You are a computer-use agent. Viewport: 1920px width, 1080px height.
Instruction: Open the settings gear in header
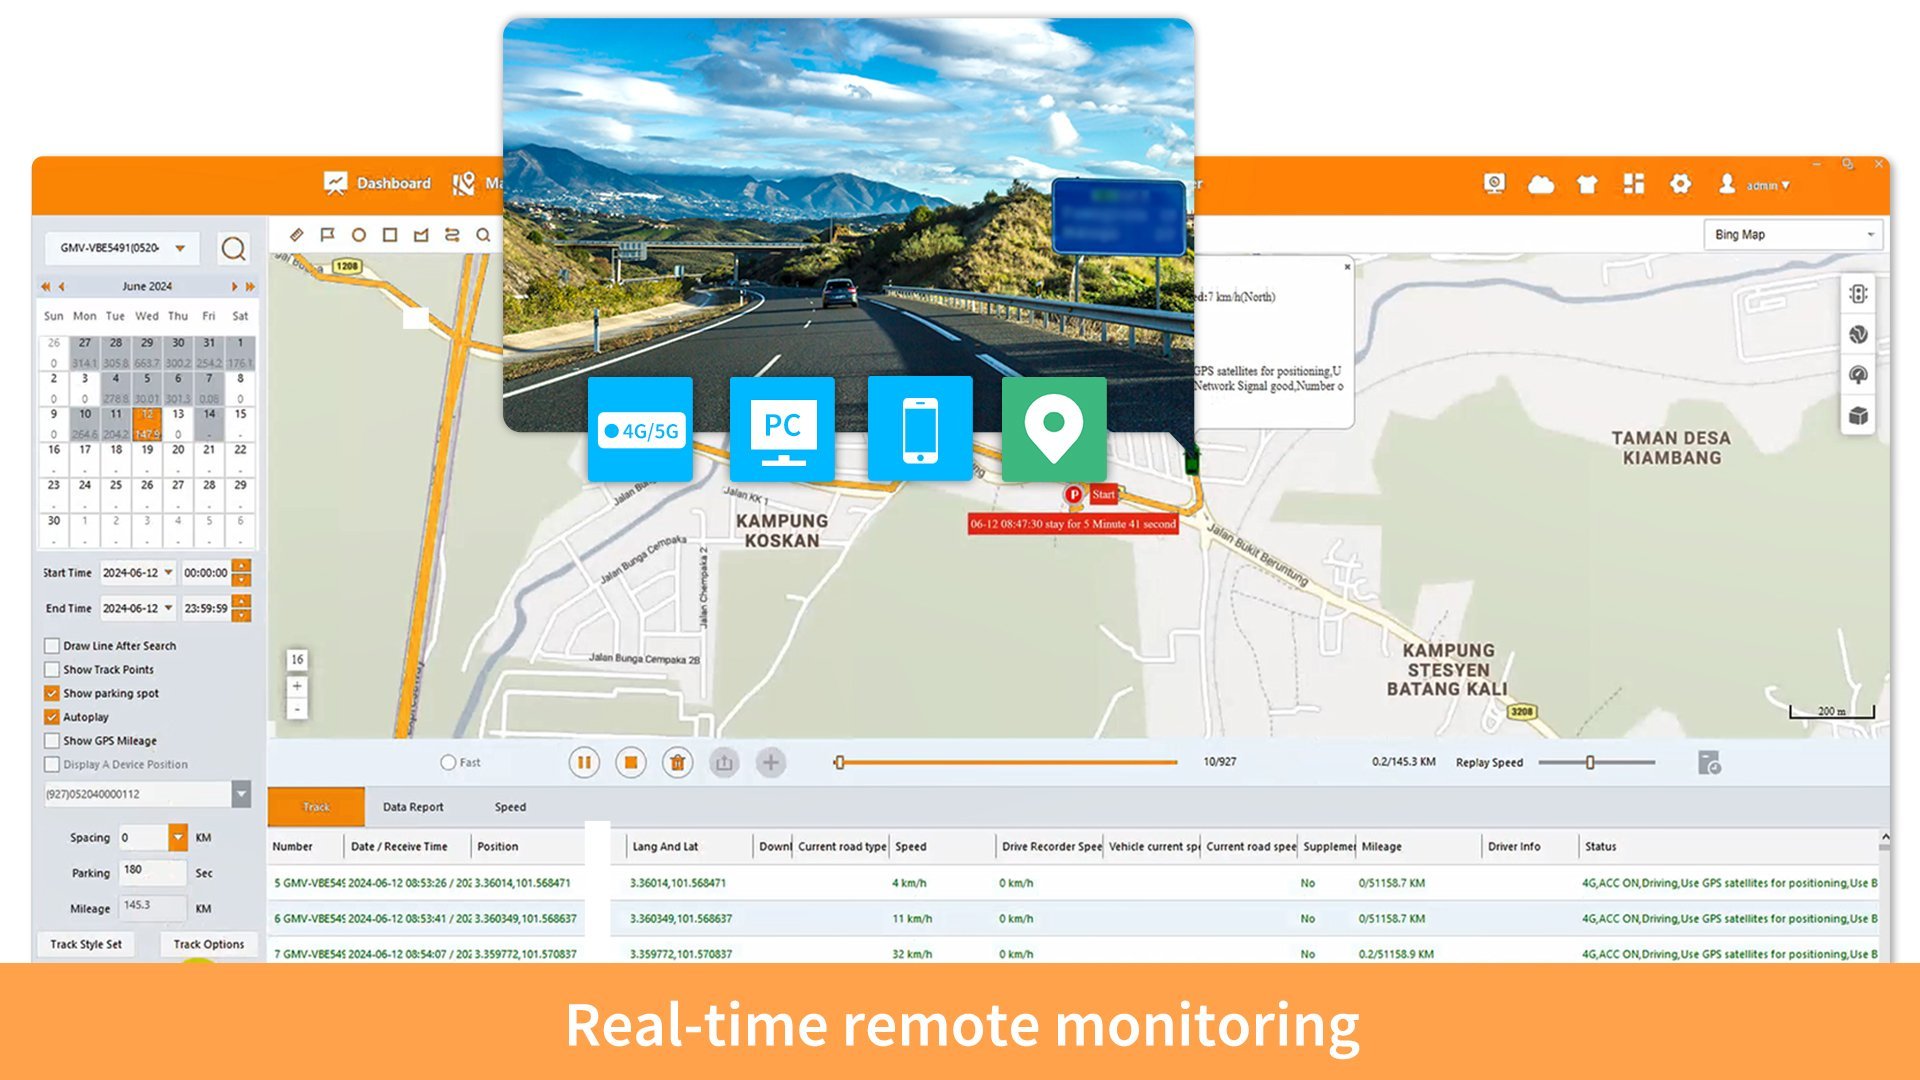point(1681,184)
